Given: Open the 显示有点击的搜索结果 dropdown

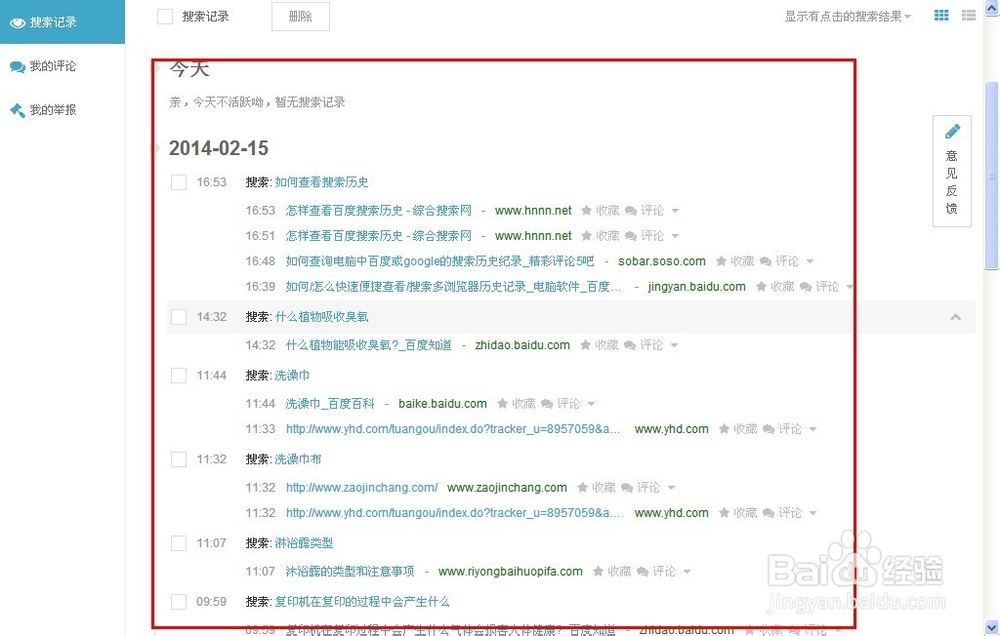Looking at the screenshot, I should [848, 17].
